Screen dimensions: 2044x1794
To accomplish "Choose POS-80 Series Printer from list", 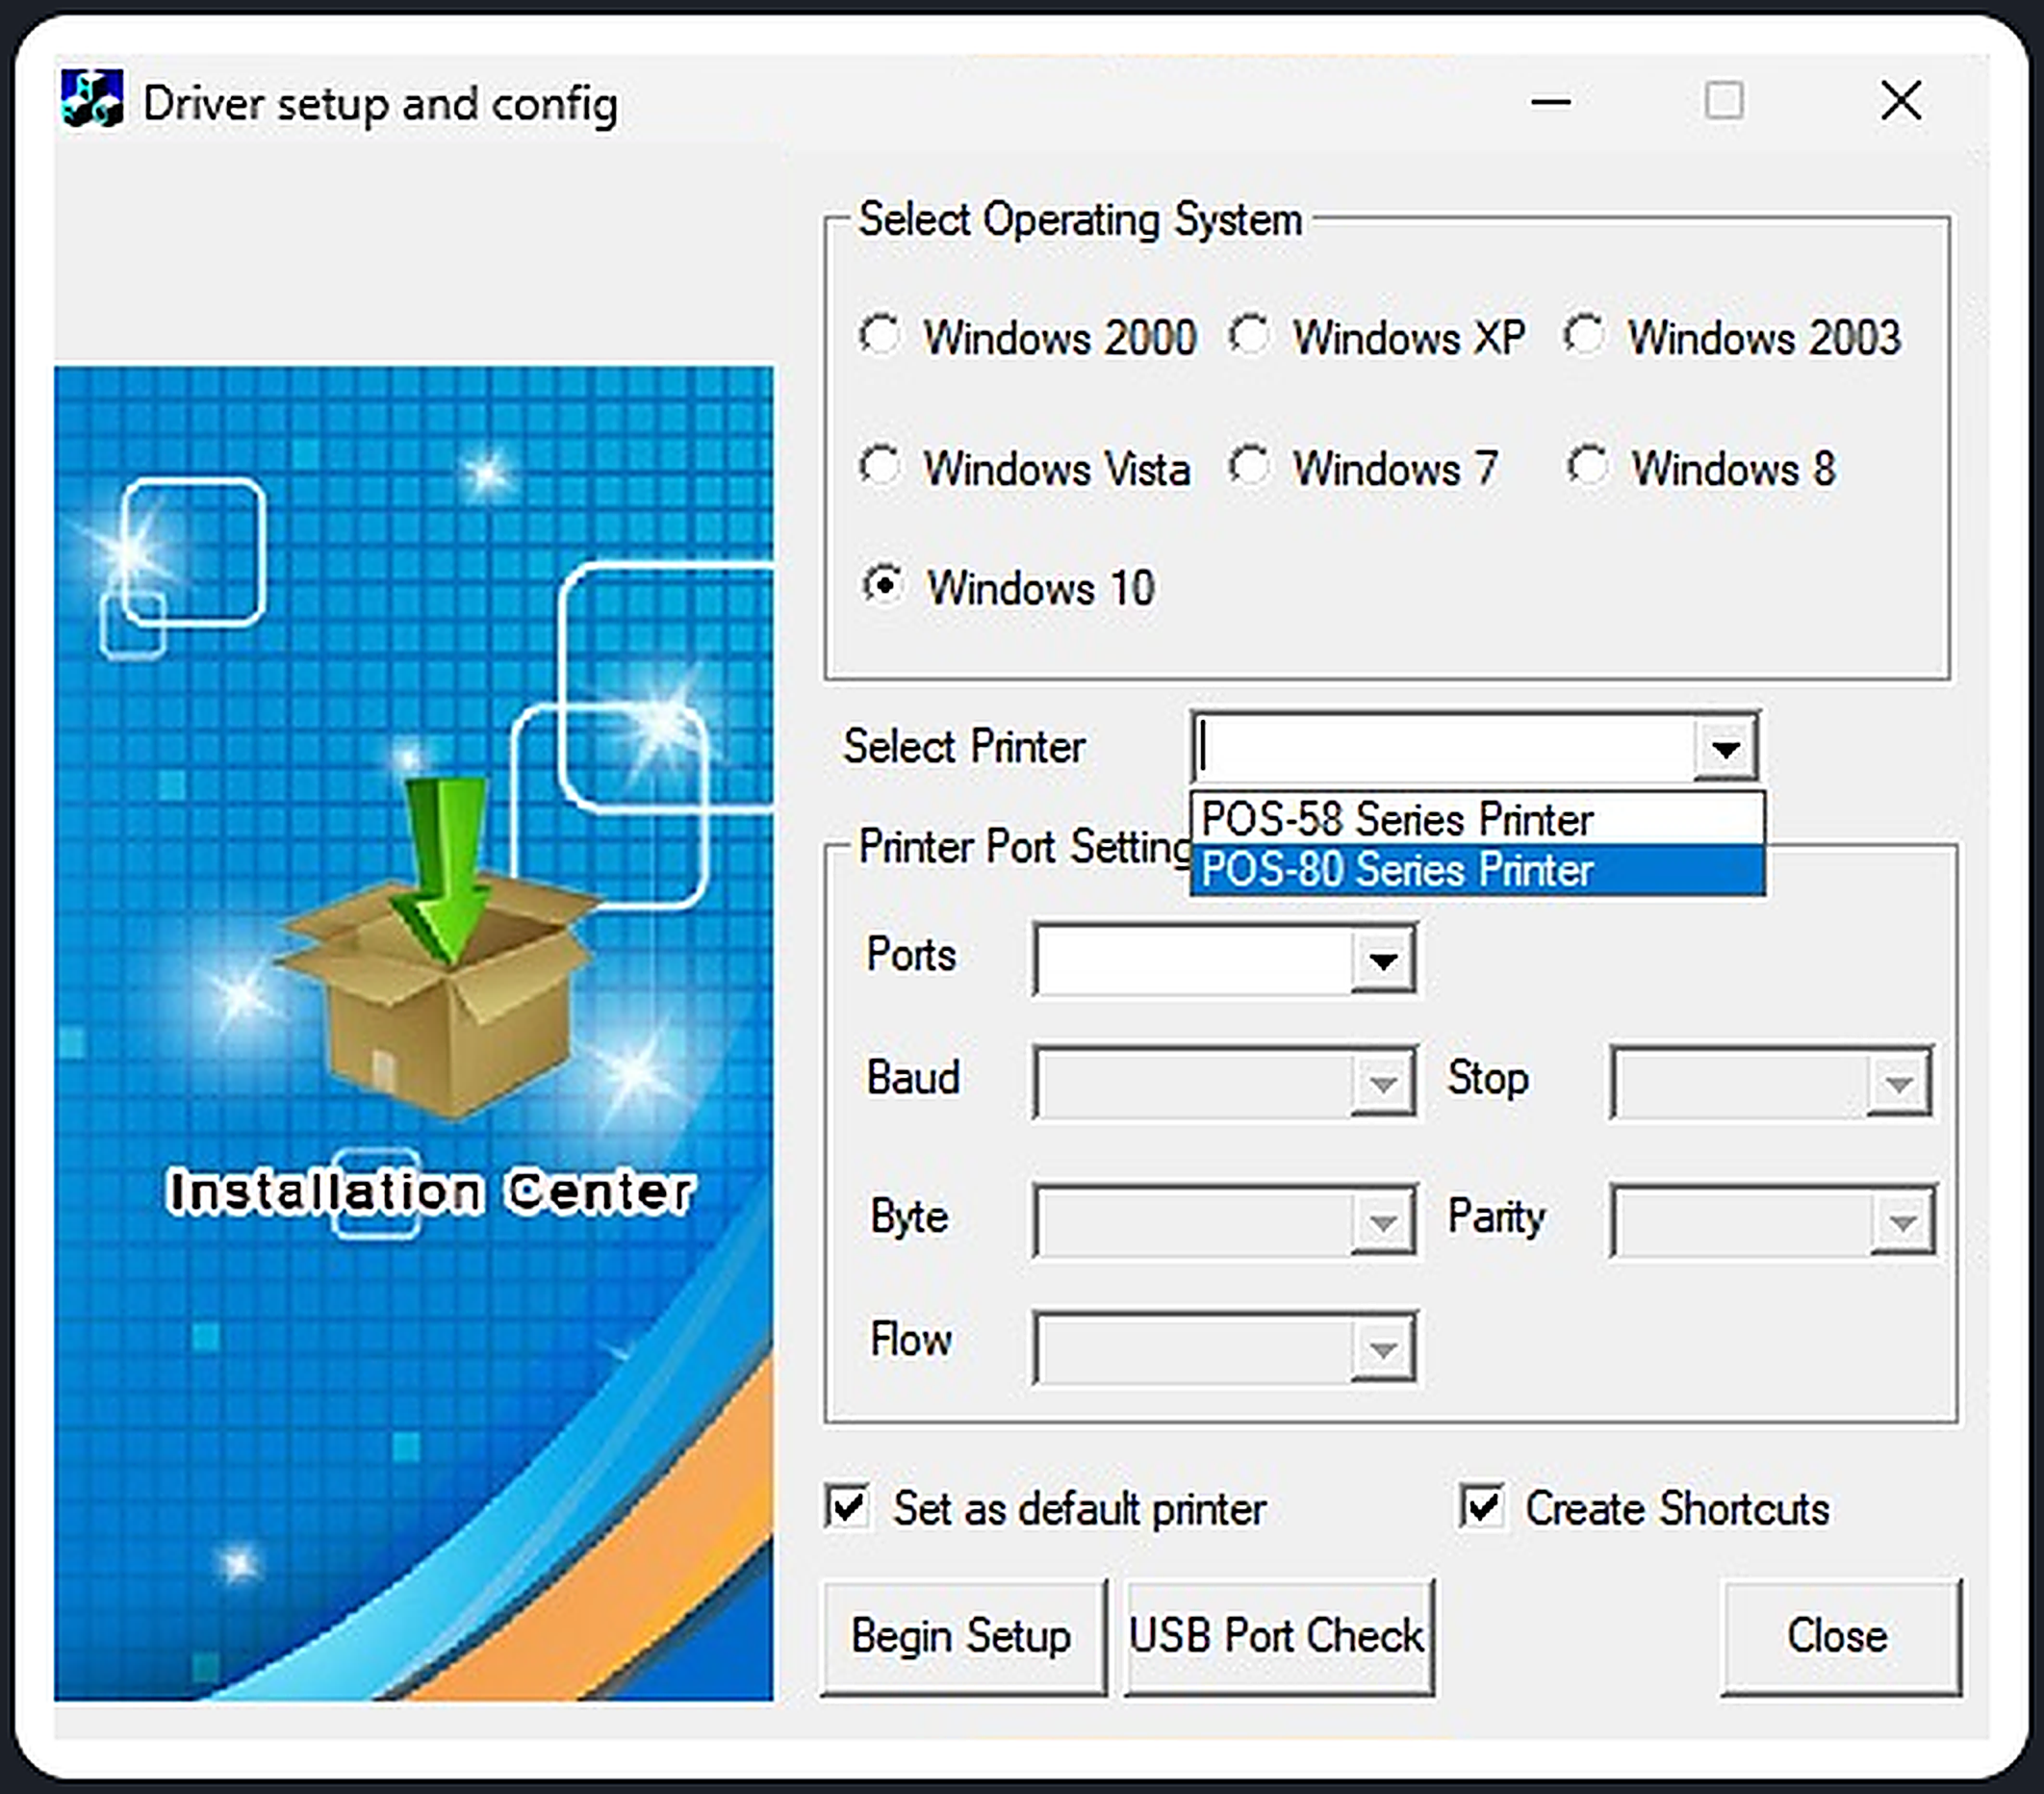I will tap(1477, 869).
